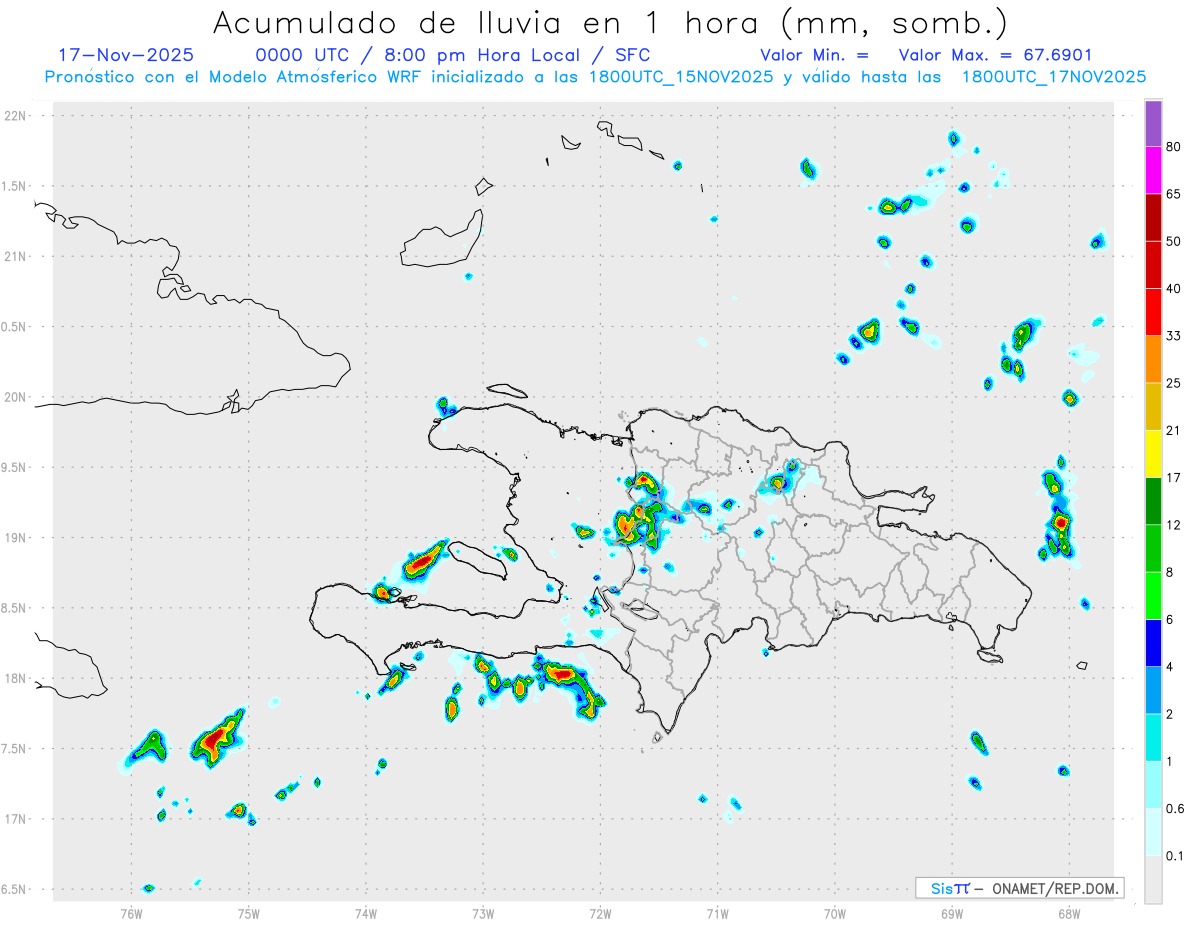This screenshot has width=1200, height=927.
Task: Click the '22N' latitude axis label
Action: coord(15,116)
